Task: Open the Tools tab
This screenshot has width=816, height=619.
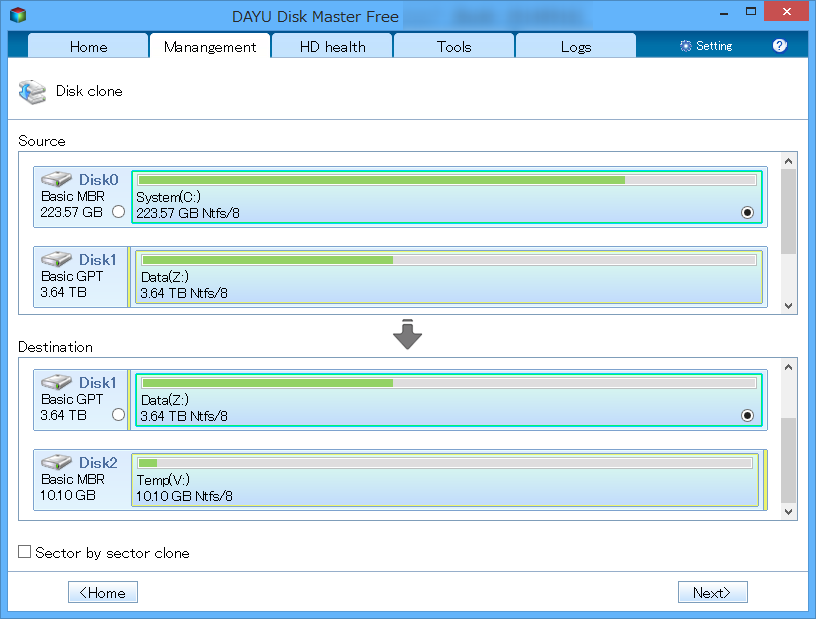Action: click(454, 46)
